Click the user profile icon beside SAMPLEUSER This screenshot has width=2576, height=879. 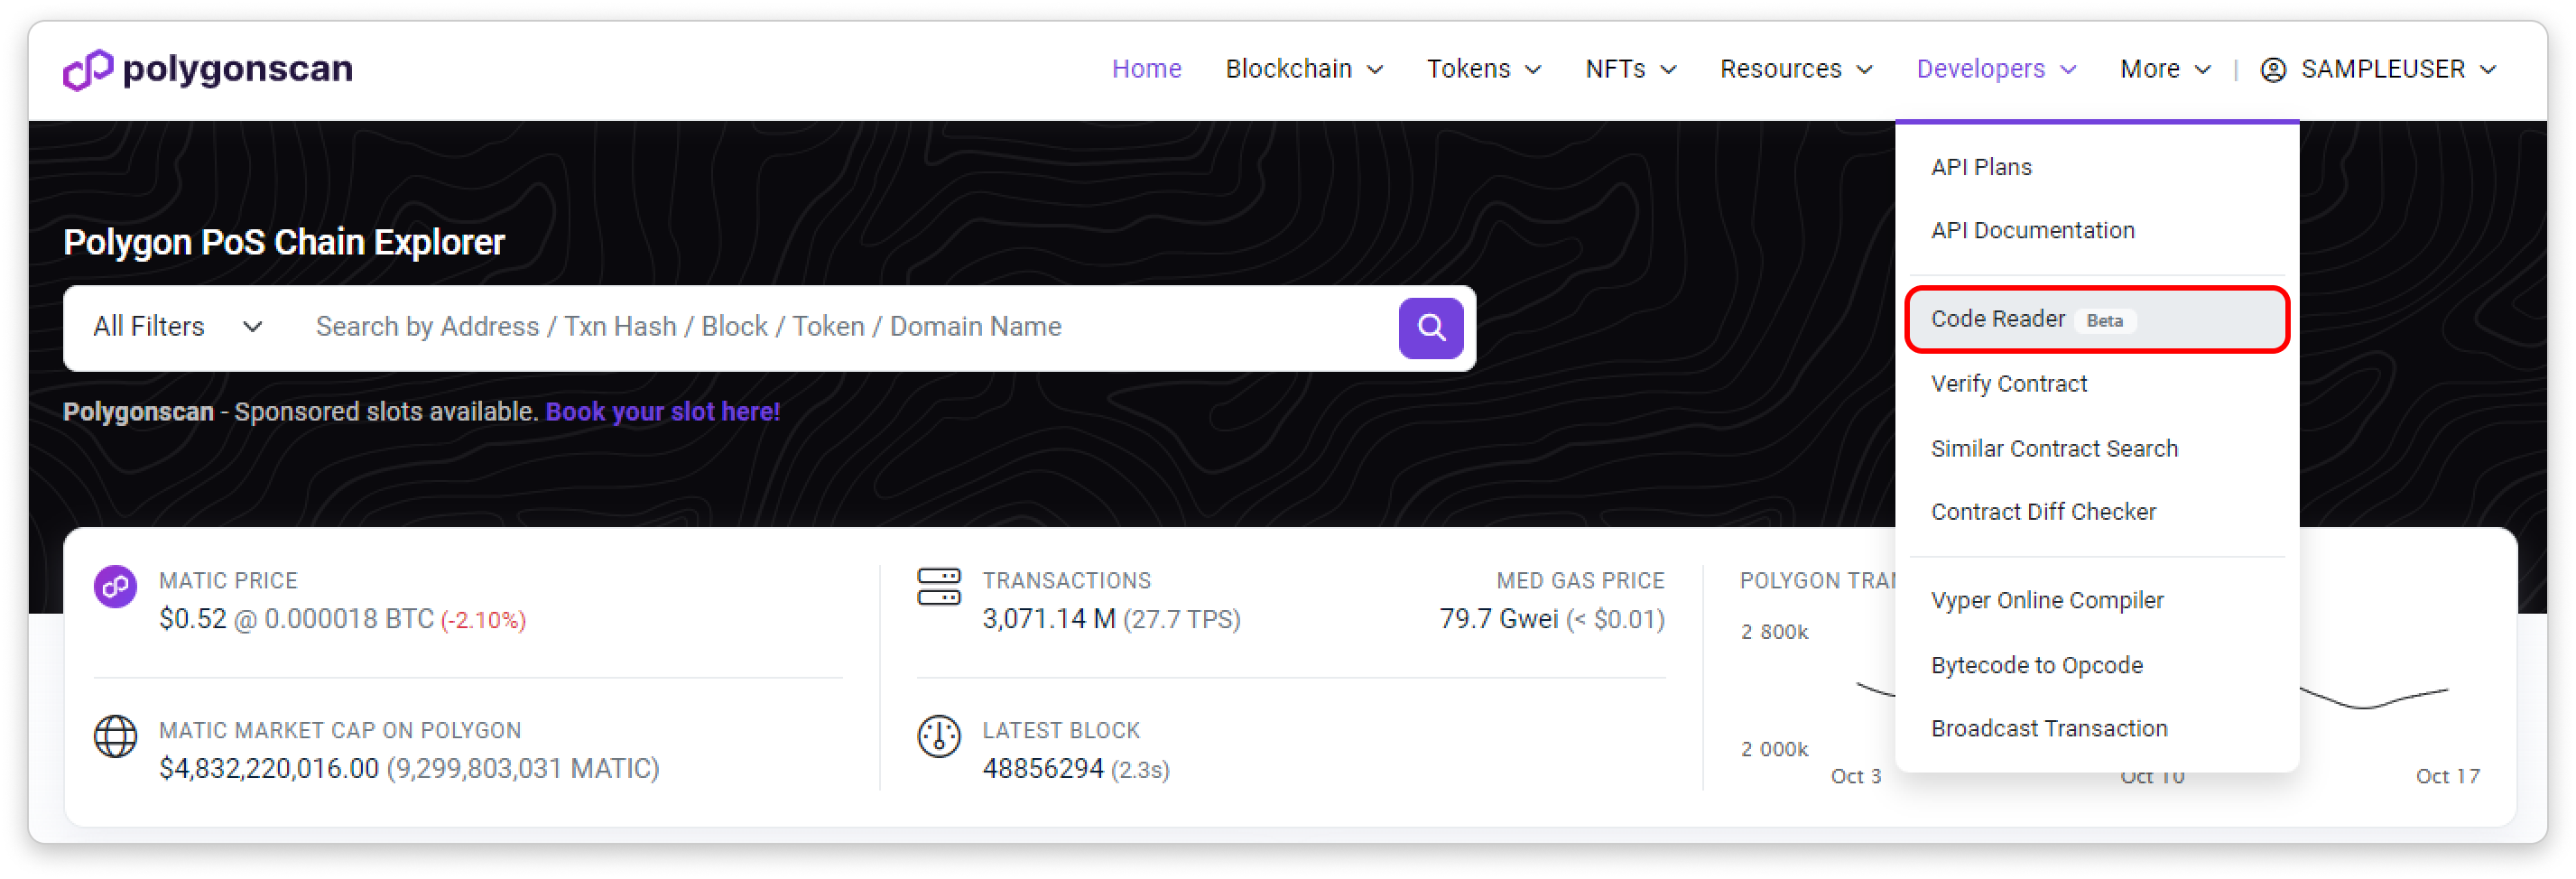point(2272,69)
